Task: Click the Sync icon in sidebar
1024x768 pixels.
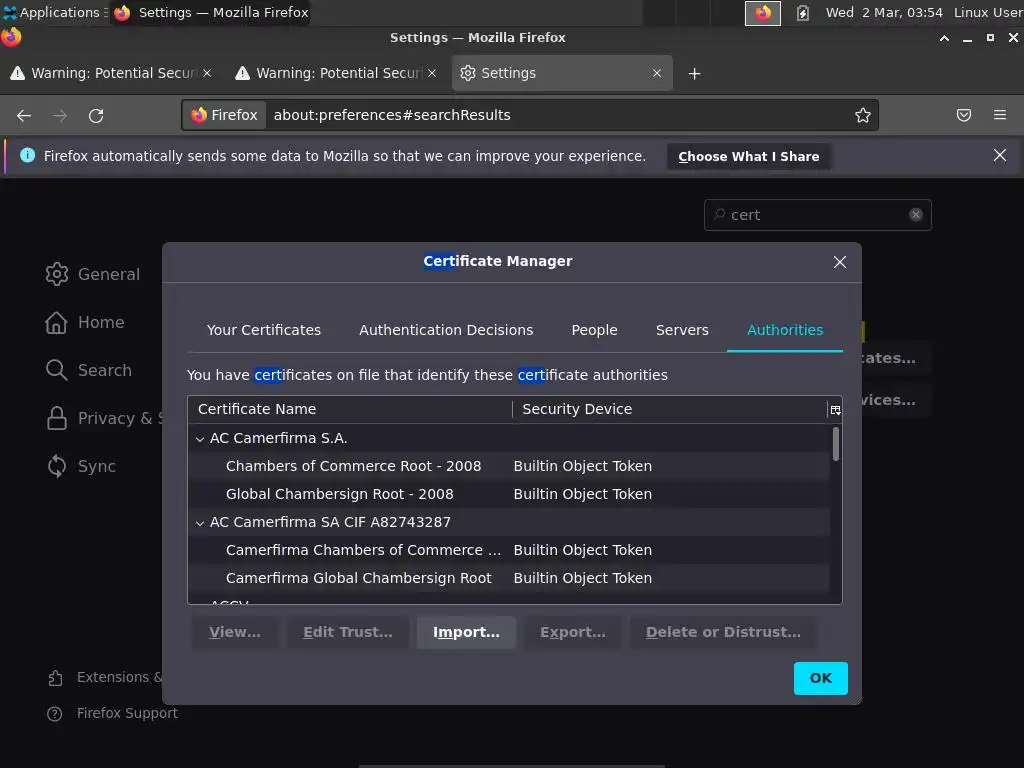Action: [57, 466]
